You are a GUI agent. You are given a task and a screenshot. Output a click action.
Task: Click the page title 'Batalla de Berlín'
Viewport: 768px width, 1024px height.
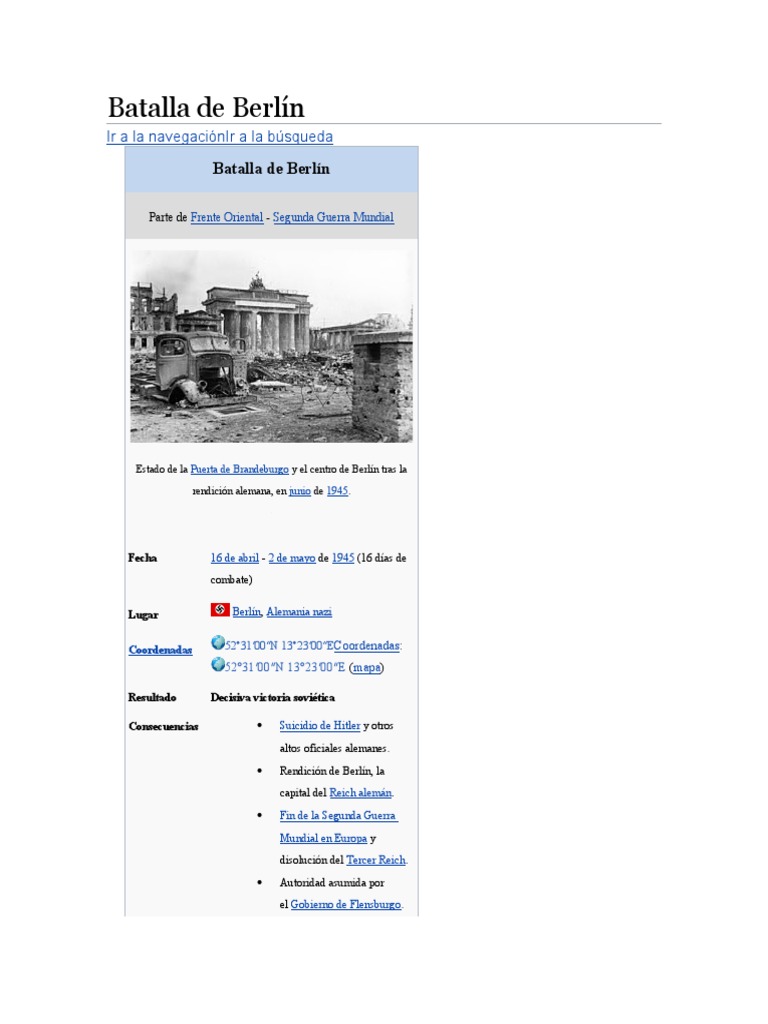pos(206,107)
